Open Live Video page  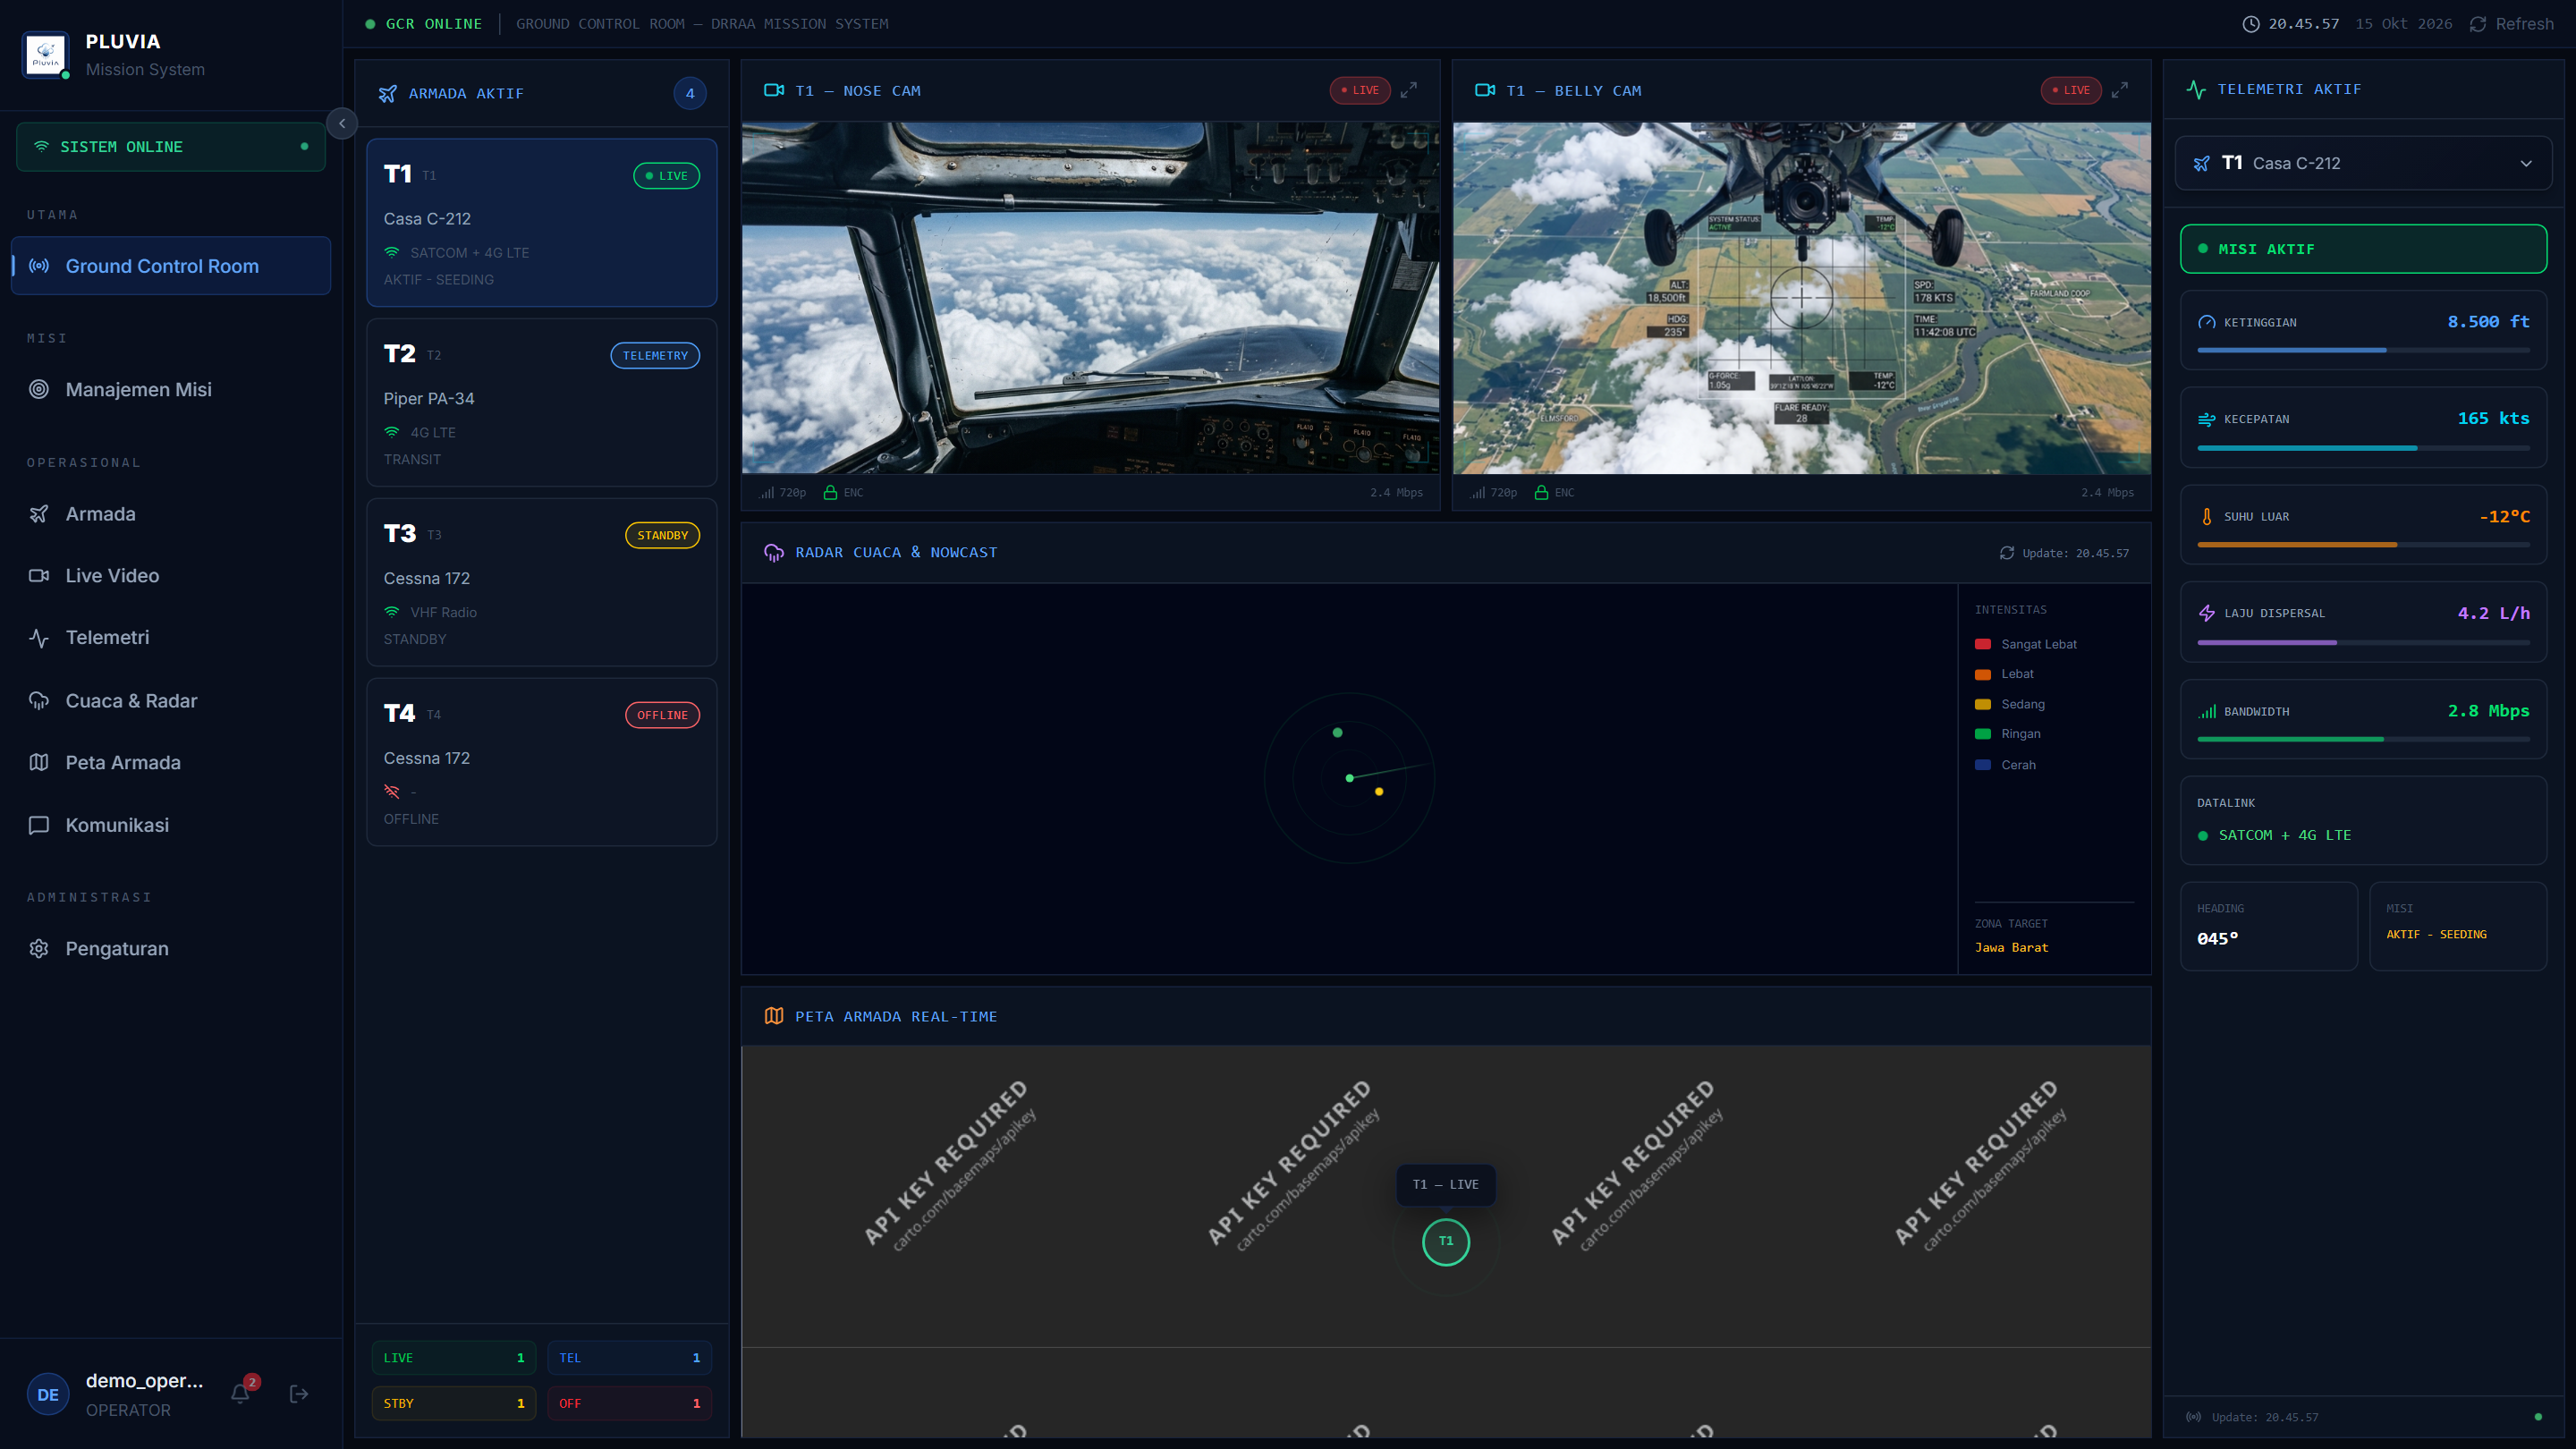(171, 575)
